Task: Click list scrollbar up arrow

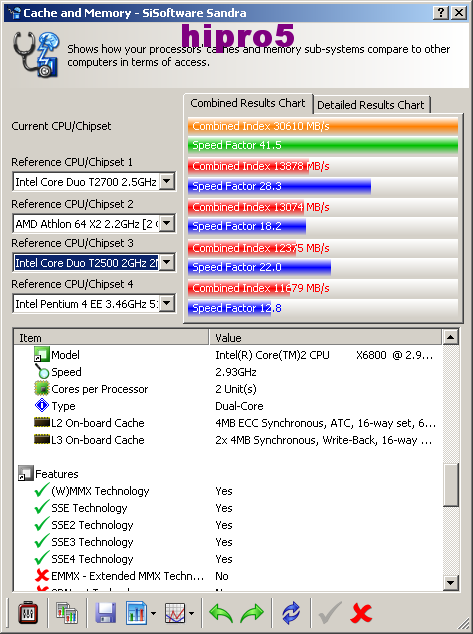Action: [450, 337]
